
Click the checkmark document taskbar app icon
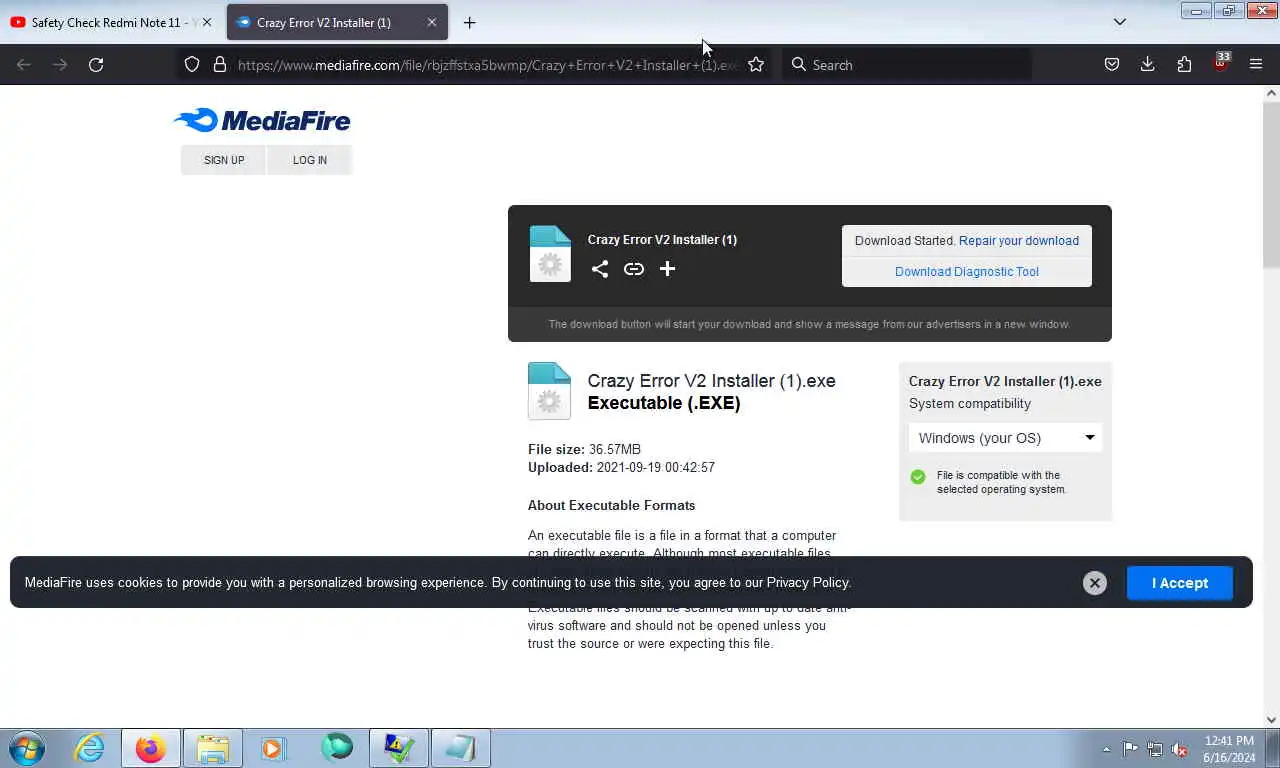(399, 749)
